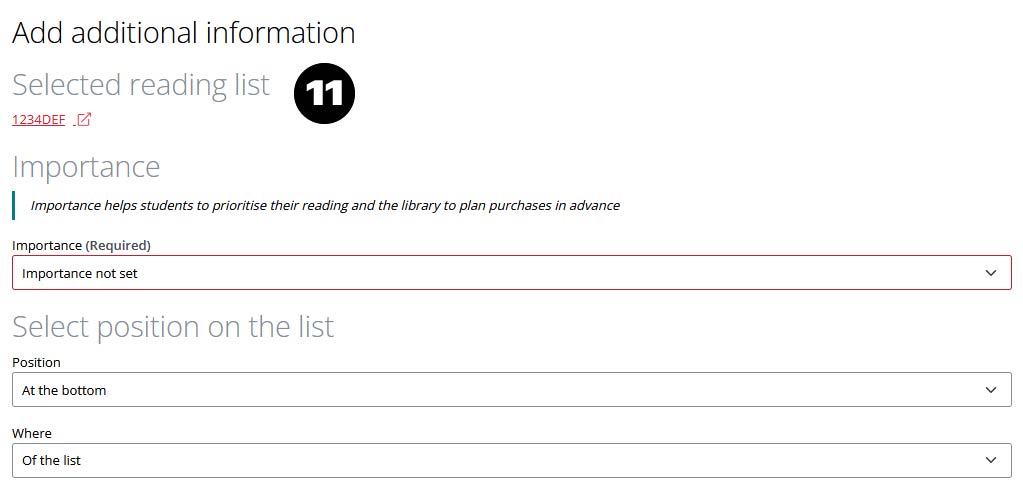Click the '(Required)' indicator text
Image resolution: width=1023 pixels, height=491 pixels.
click(x=118, y=245)
